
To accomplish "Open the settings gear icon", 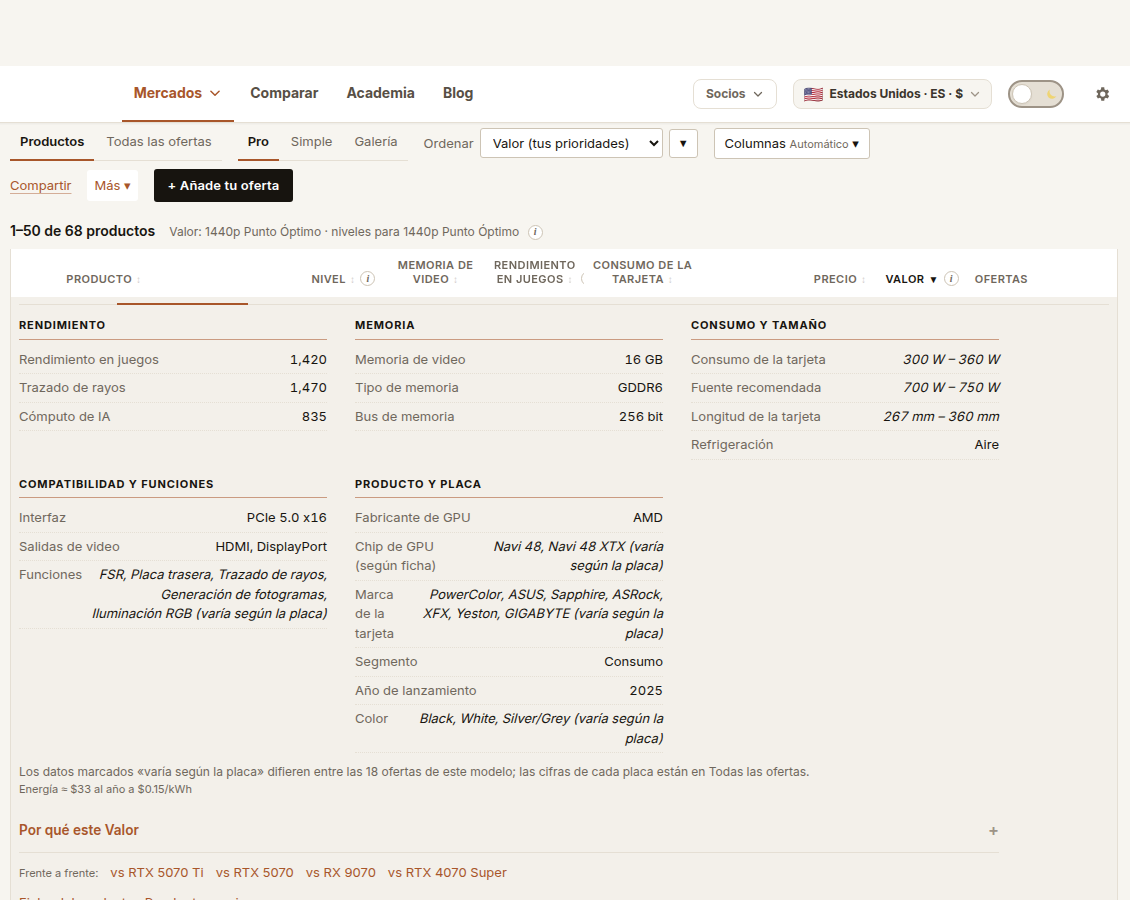I will tap(1102, 94).
